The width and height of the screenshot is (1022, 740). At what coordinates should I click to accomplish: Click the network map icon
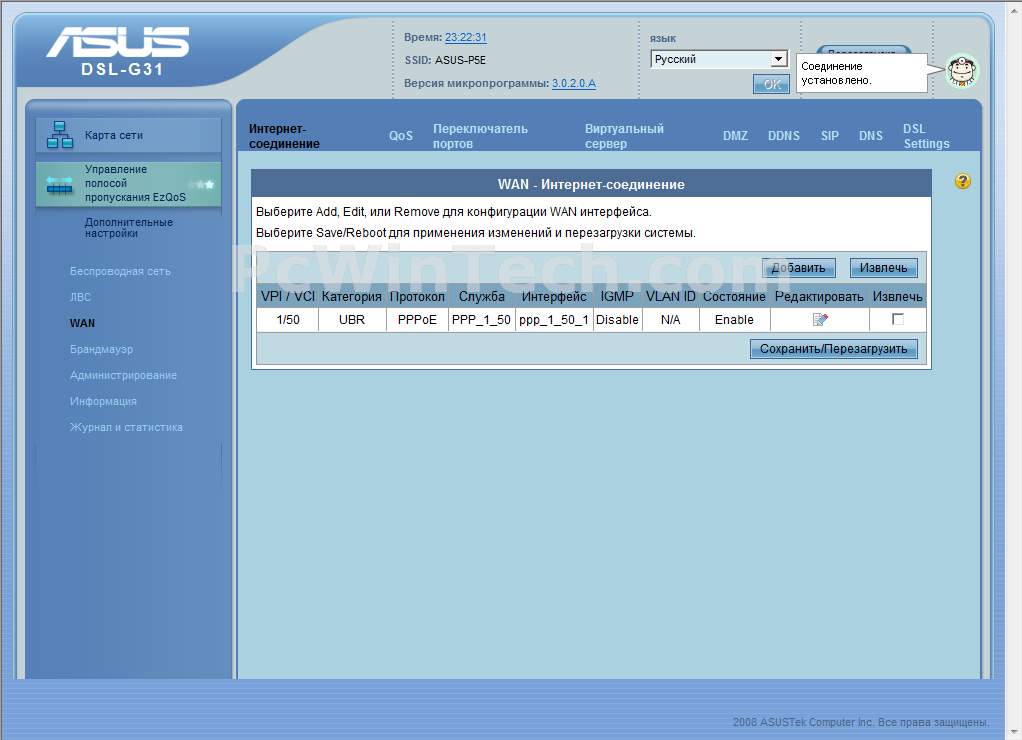pyautogui.click(x=60, y=135)
